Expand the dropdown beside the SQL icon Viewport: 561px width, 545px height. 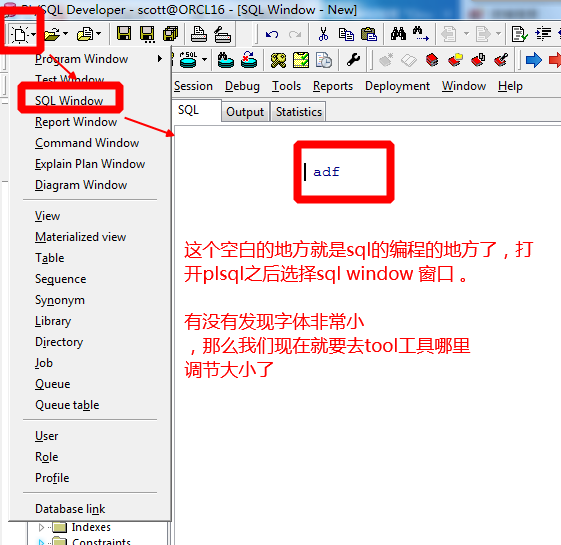point(204,59)
